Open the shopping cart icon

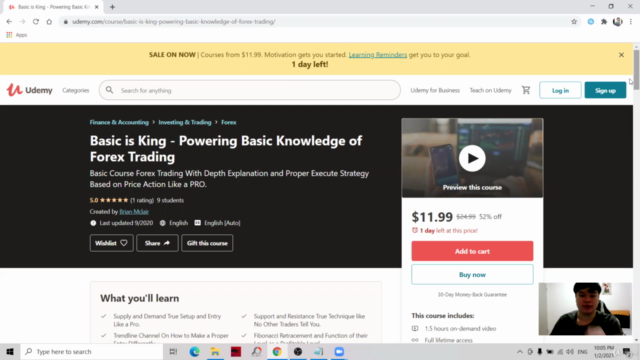tap(526, 90)
